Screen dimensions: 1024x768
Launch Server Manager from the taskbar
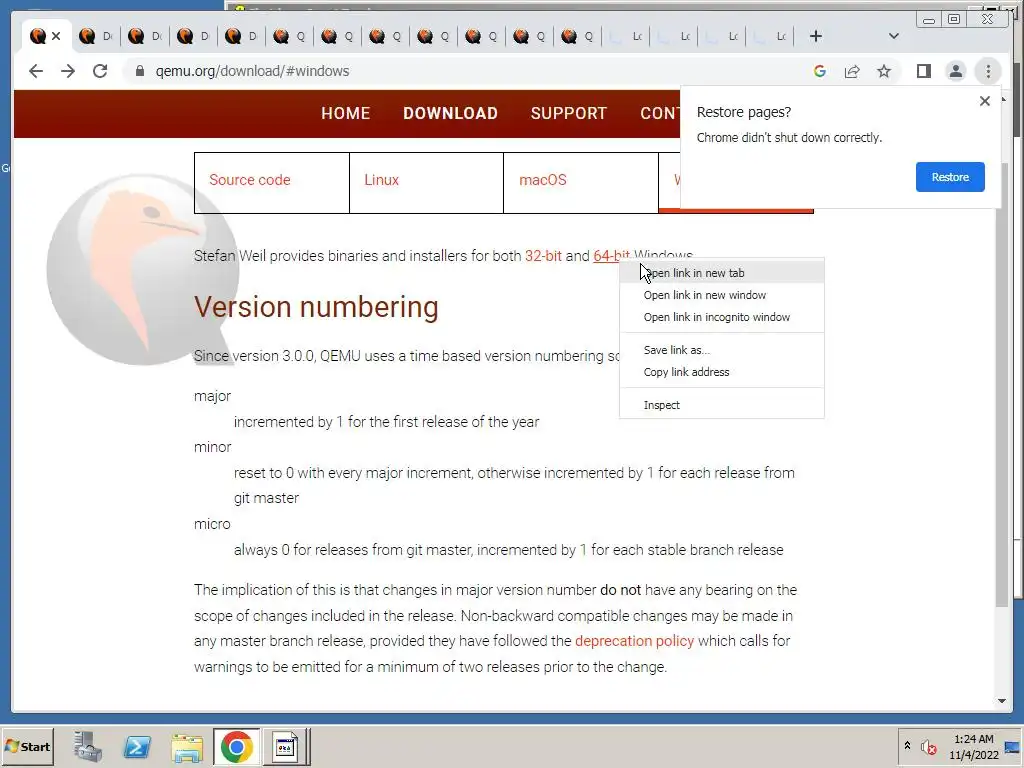88,746
